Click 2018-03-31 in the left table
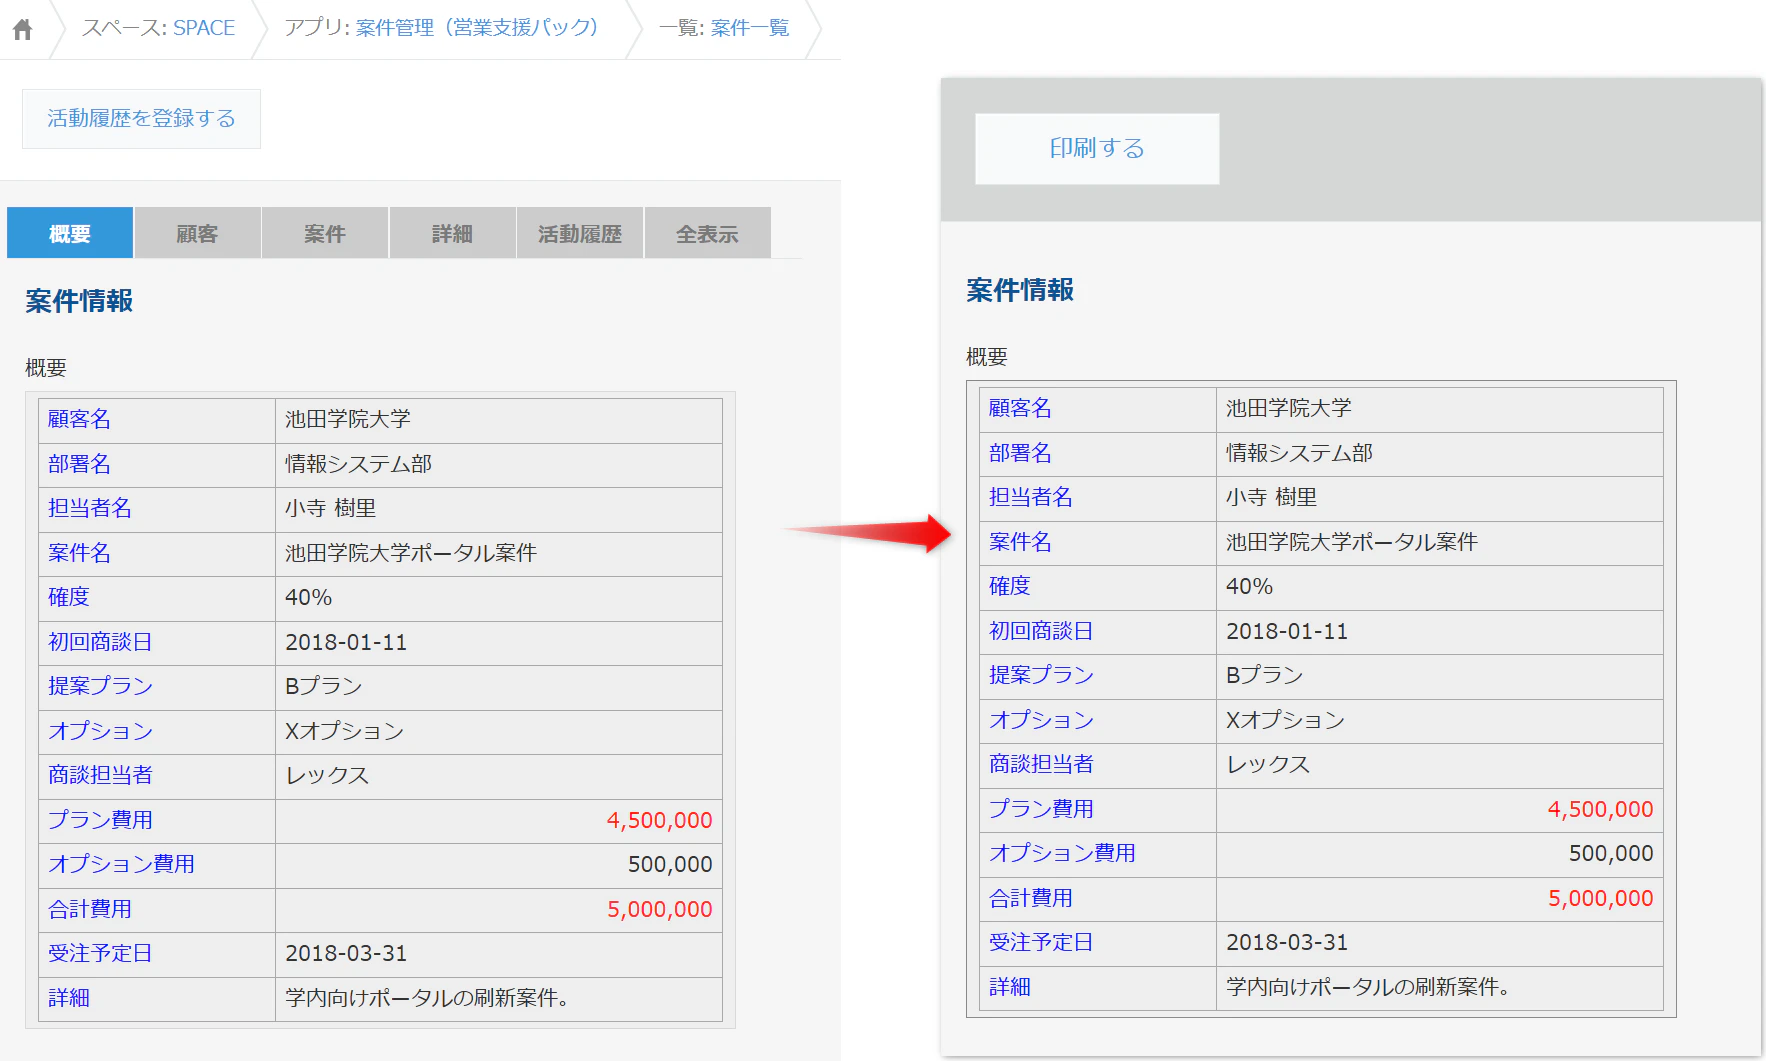The image size is (1766, 1061). [x=346, y=953]
